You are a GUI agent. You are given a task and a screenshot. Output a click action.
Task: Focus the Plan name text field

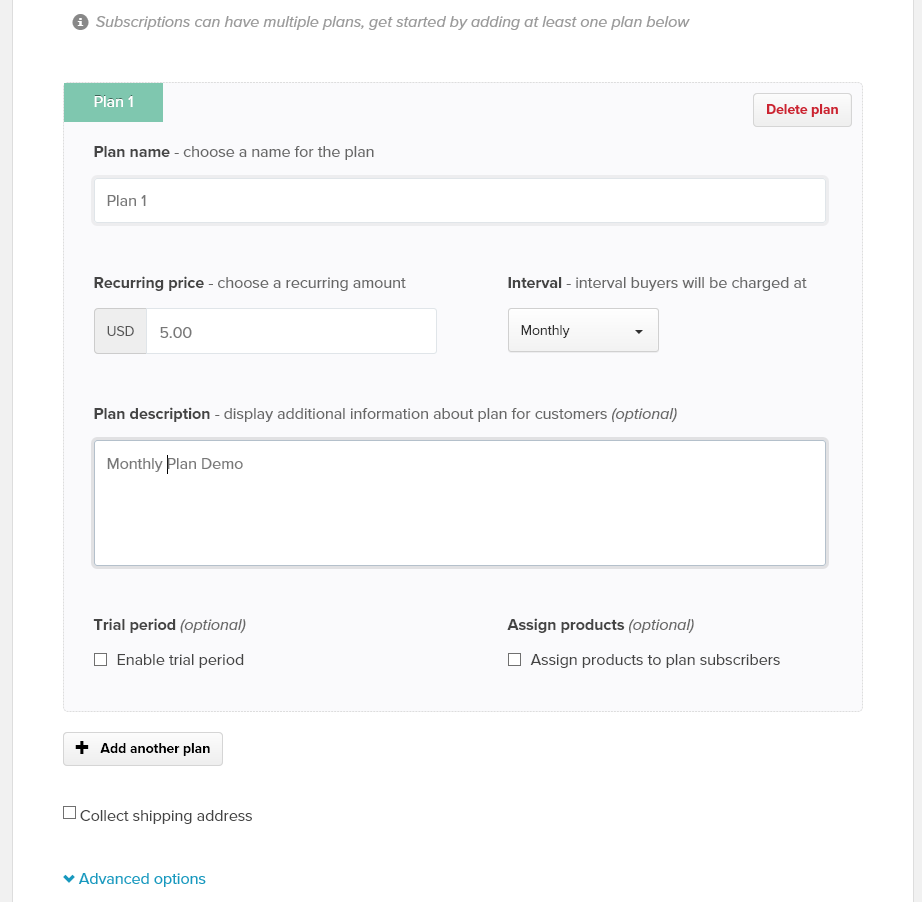(460, 201)
